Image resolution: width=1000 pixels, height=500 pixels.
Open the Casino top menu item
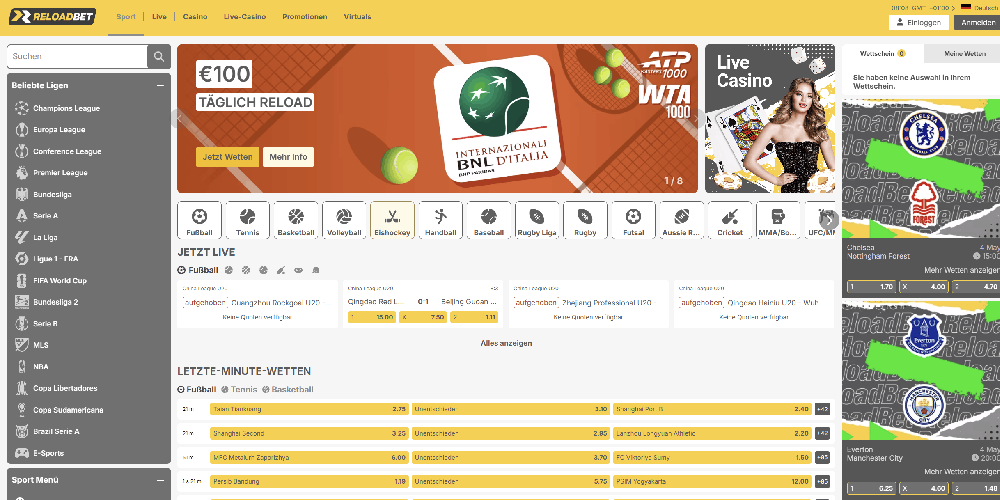point(195,17)
